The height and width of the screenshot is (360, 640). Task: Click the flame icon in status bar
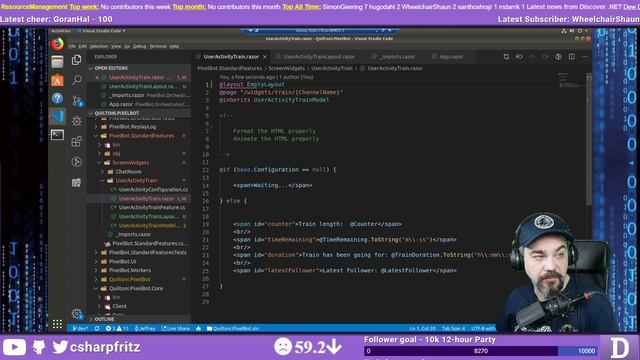(198, 328)
